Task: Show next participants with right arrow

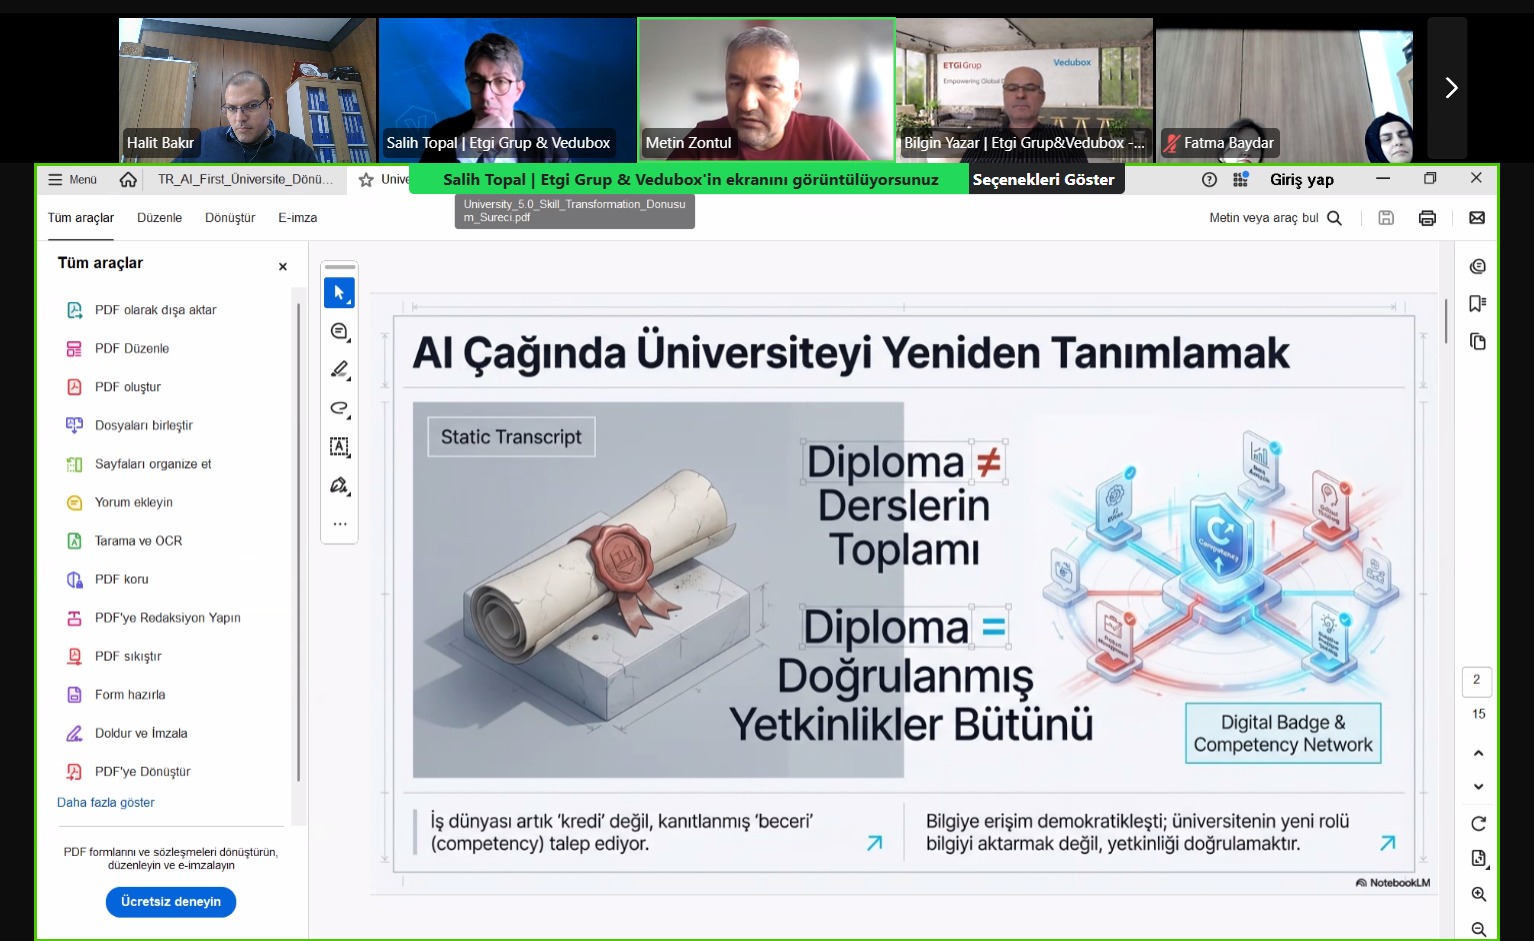Action: click(x=1450, y=88)
